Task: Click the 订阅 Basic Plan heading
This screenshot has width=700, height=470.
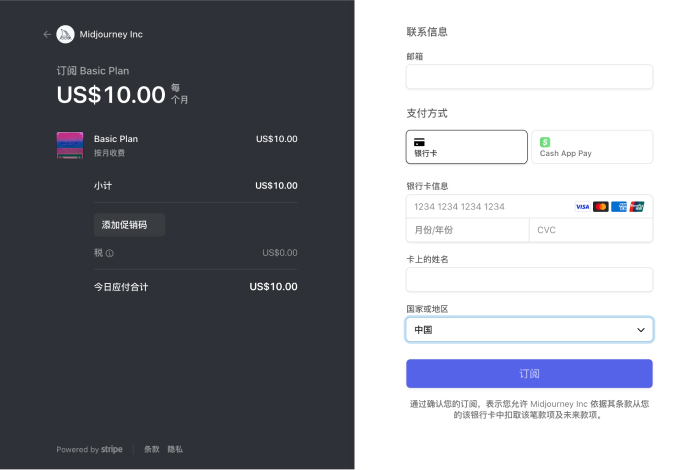Action: pos(93,71)
